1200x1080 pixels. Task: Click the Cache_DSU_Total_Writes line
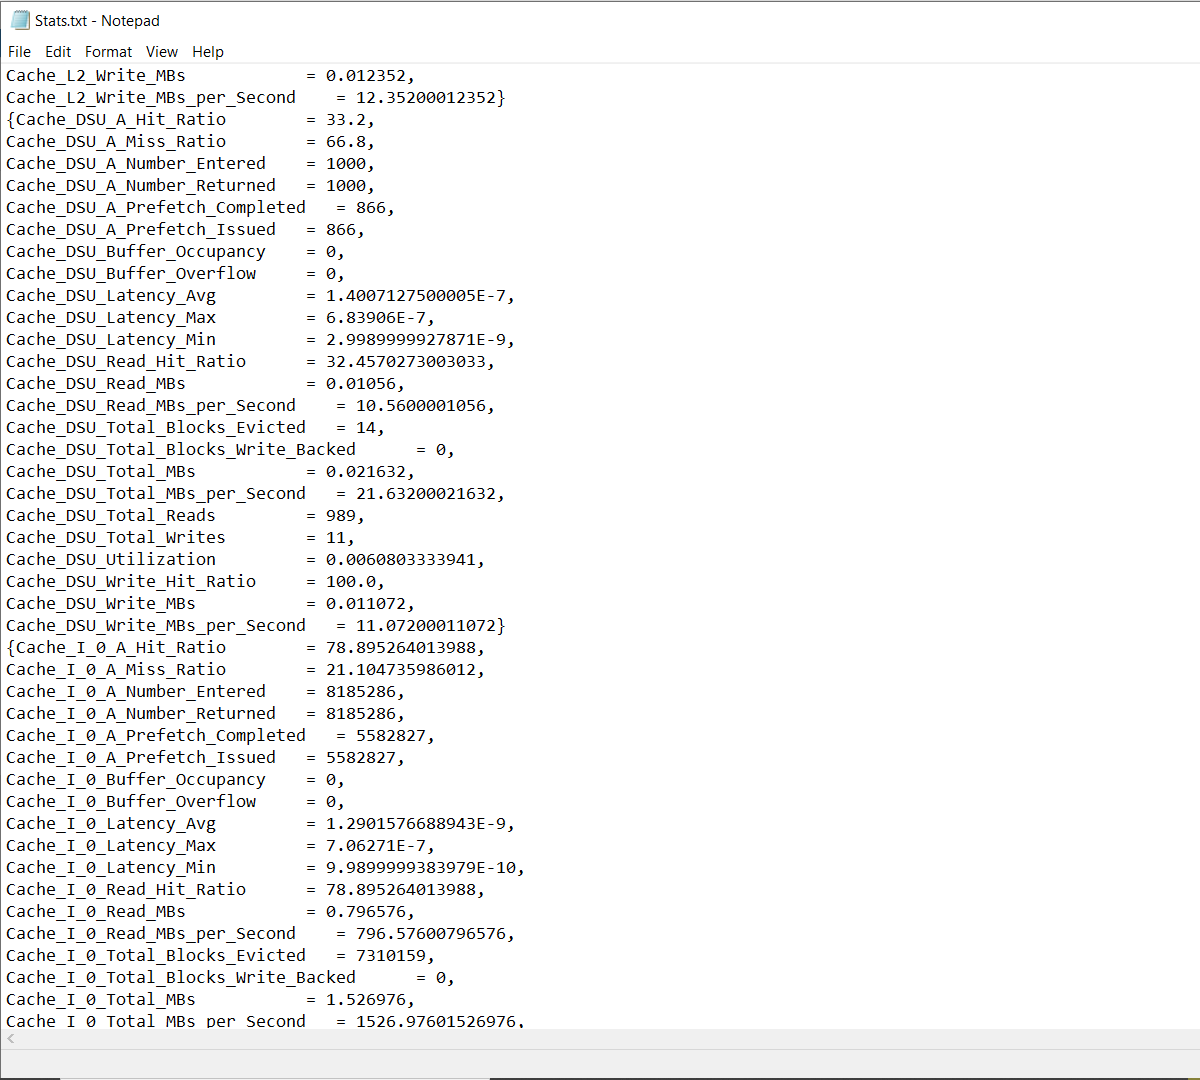tap(180, 538)
